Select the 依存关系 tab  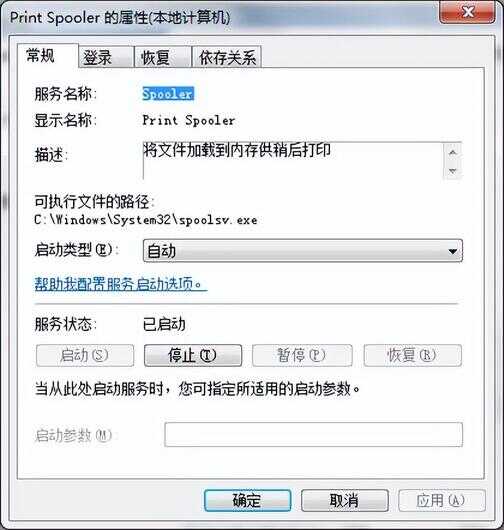[x=227, y=57]
